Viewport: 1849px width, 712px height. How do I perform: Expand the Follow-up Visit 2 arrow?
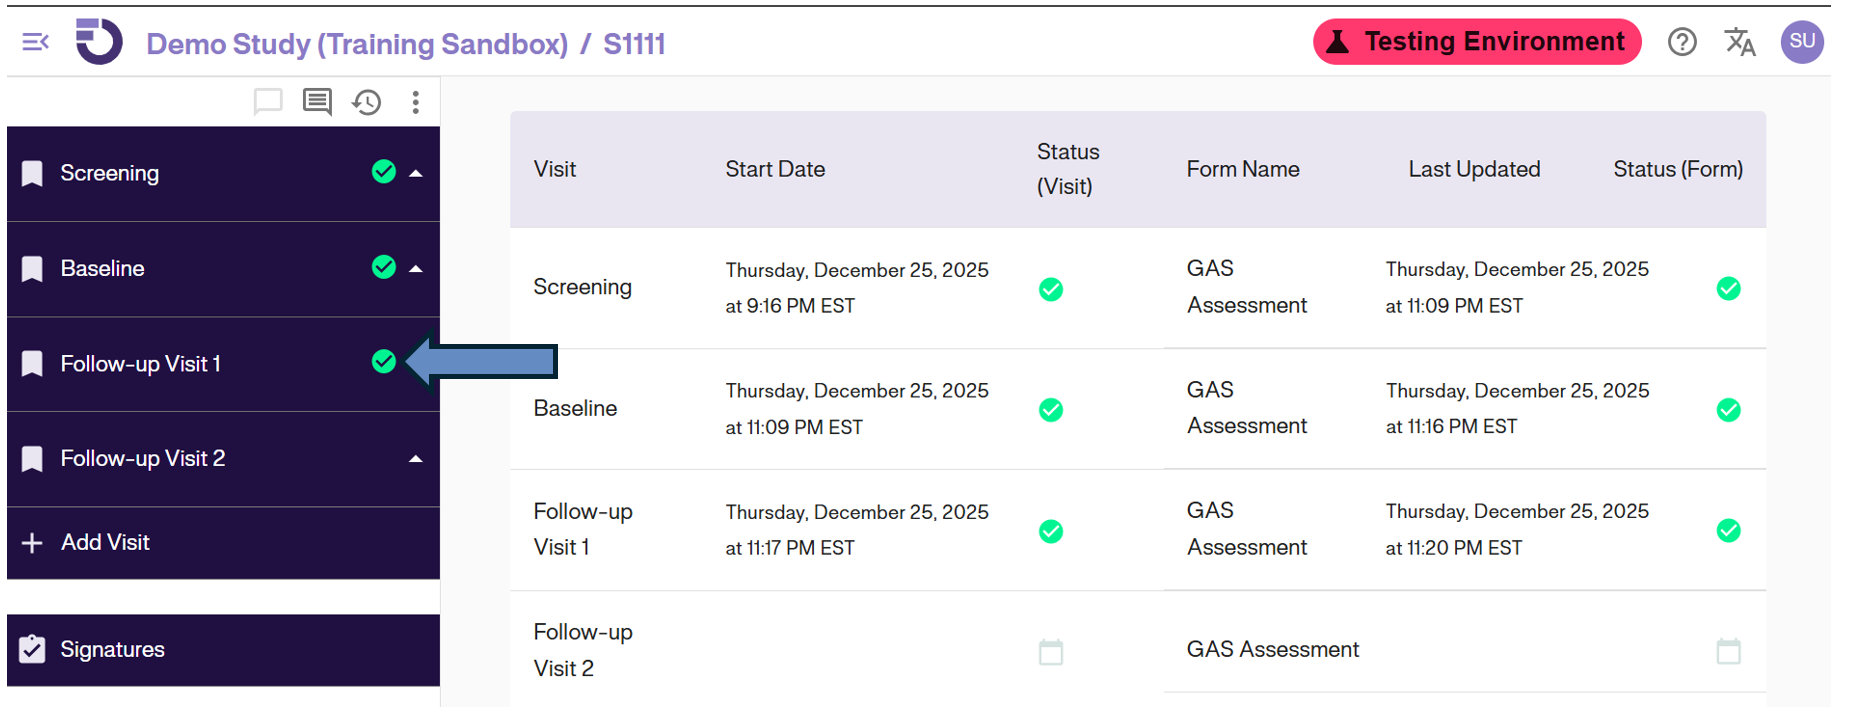[416, 459]
